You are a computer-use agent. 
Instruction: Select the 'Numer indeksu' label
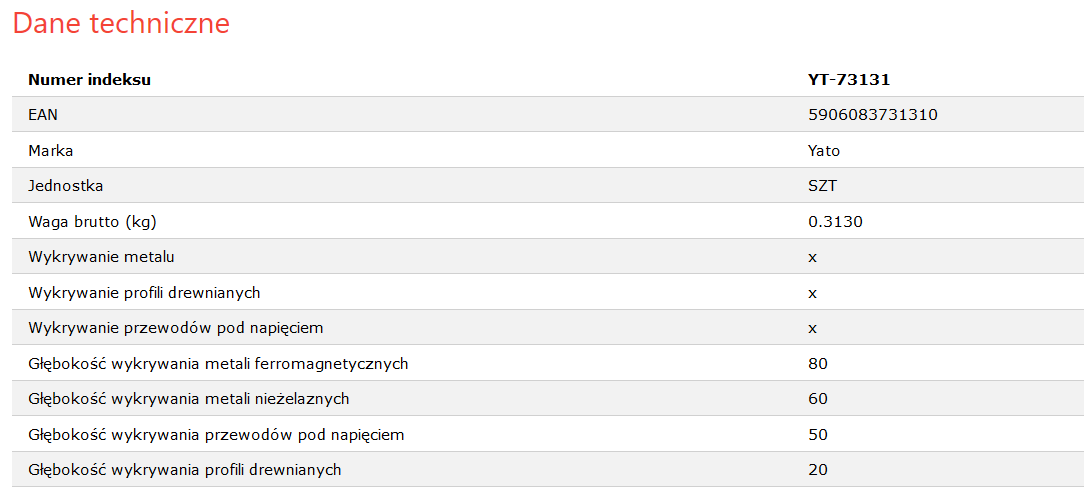(x=90, y=80)
